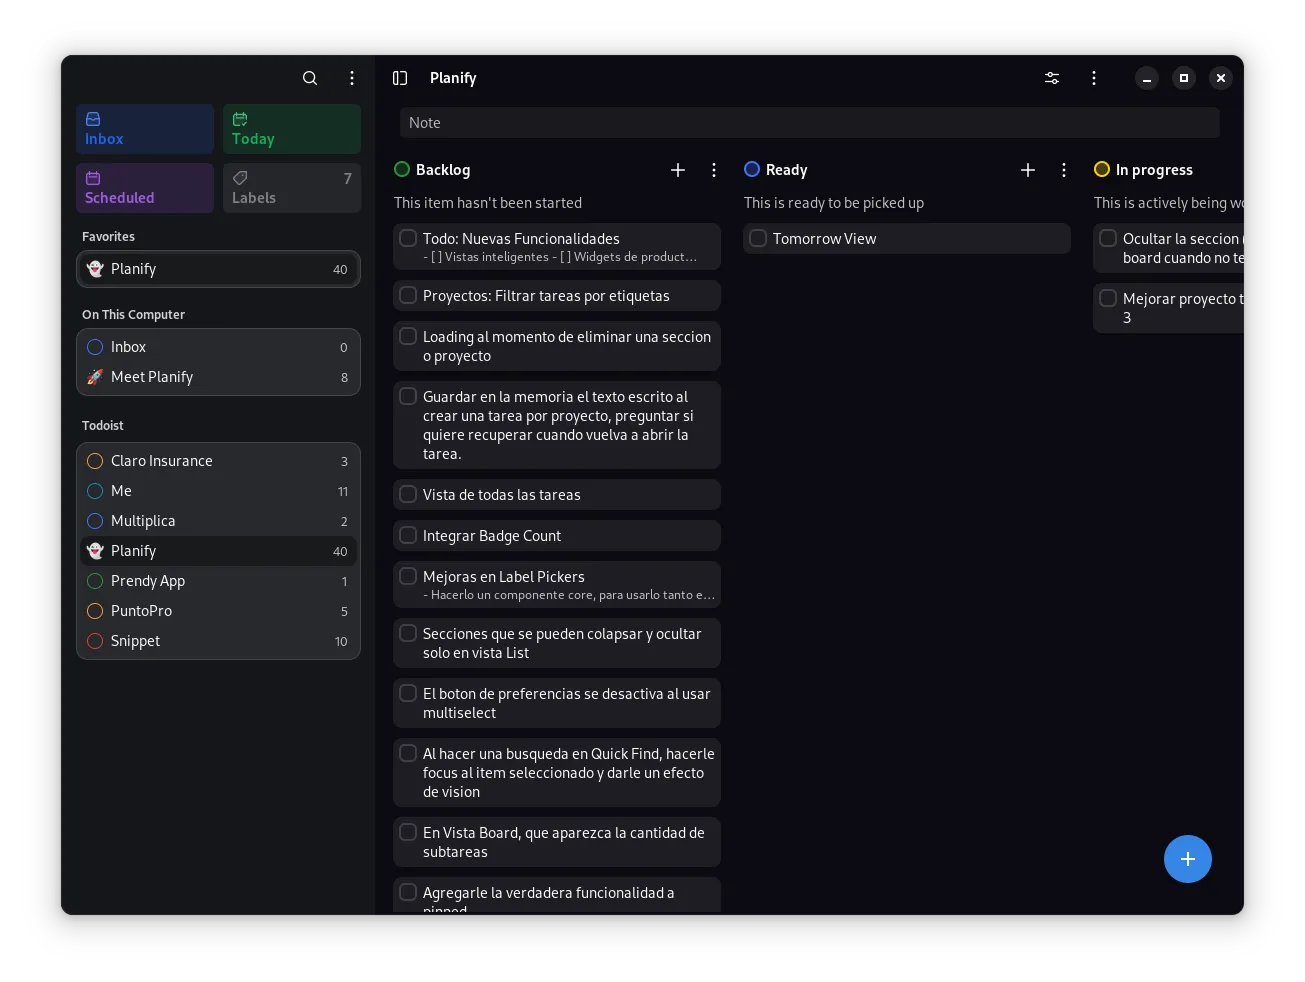Open Backlog section options menu
The image size is (1305, 982).
pos(714,170)
